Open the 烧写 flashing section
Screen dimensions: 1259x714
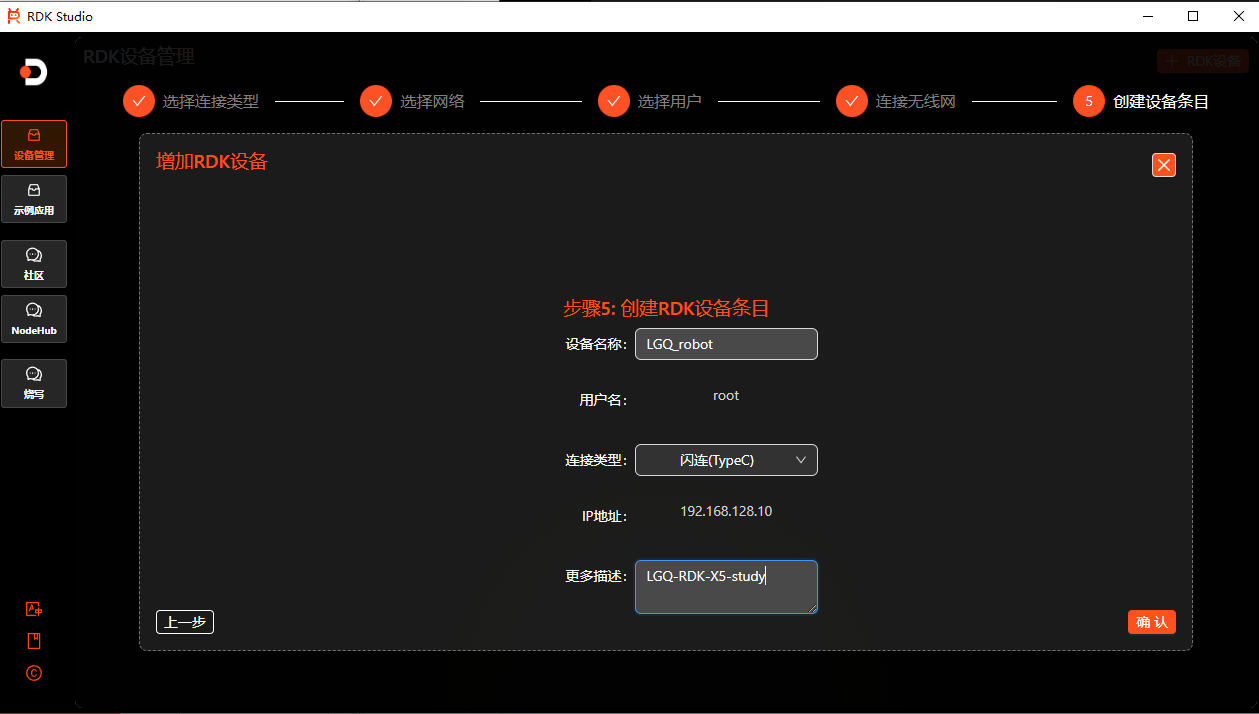pyautogui.click(x=34, y=383)
